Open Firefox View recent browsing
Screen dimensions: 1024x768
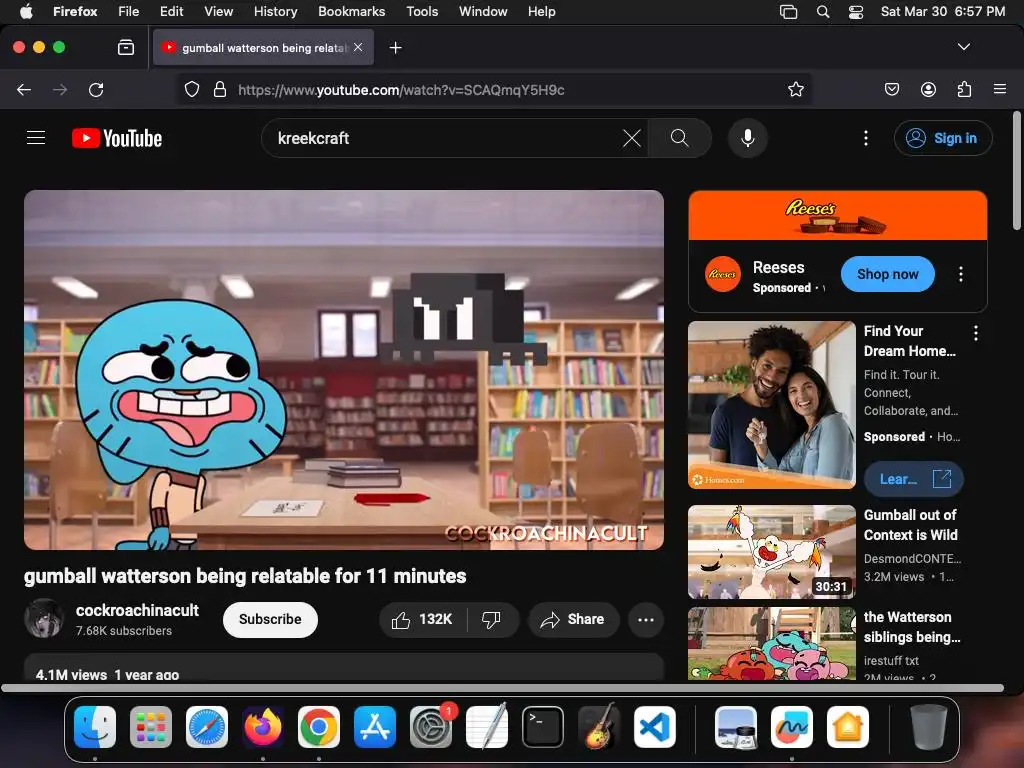coord(126,47)
